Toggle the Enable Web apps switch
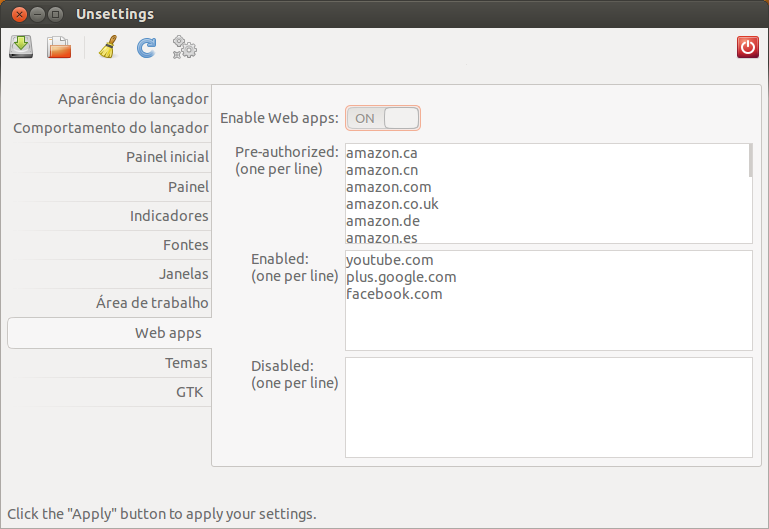Viewport: 769px width, 529px height. click(383, 118)
